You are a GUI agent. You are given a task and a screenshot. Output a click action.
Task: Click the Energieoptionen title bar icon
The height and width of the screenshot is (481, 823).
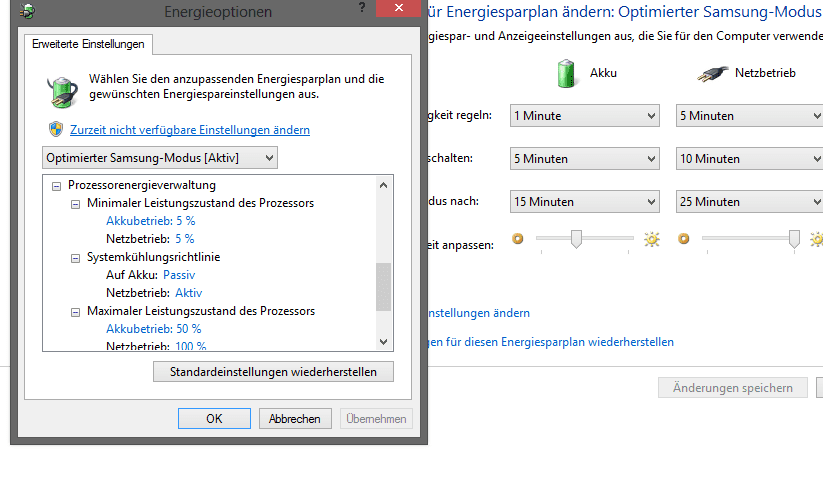click(x=25, y=12)
